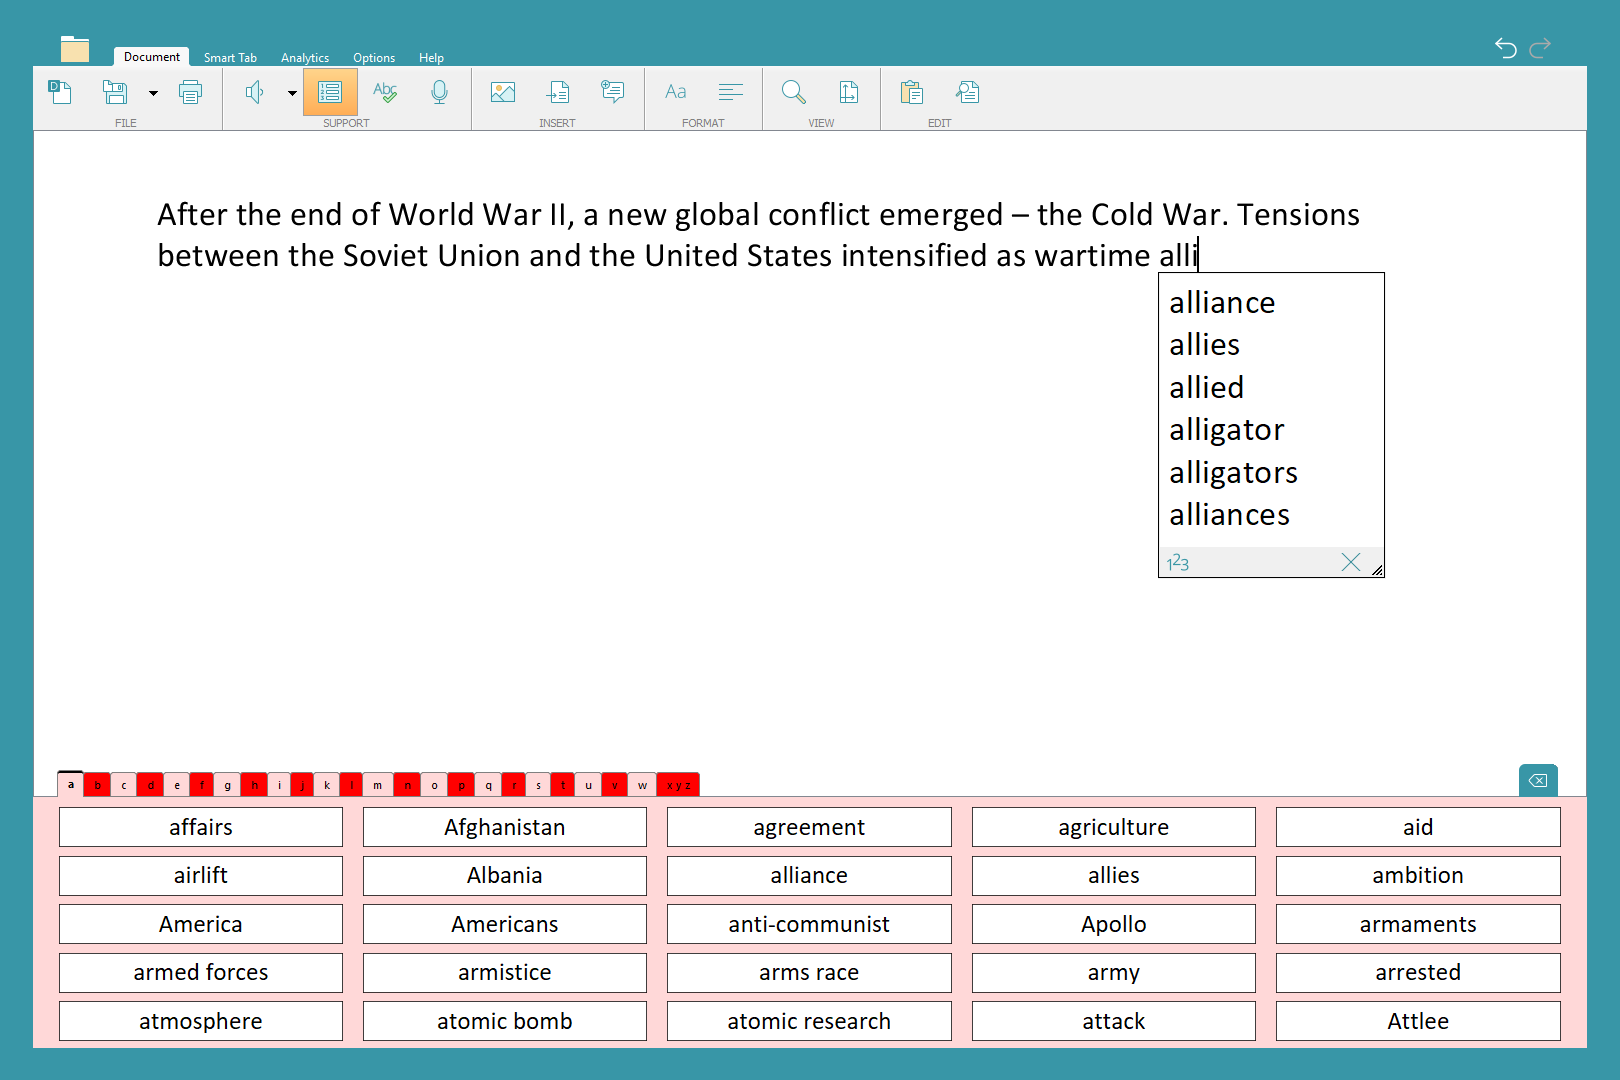Toggle the 123 number mode in predictor

1178,563
